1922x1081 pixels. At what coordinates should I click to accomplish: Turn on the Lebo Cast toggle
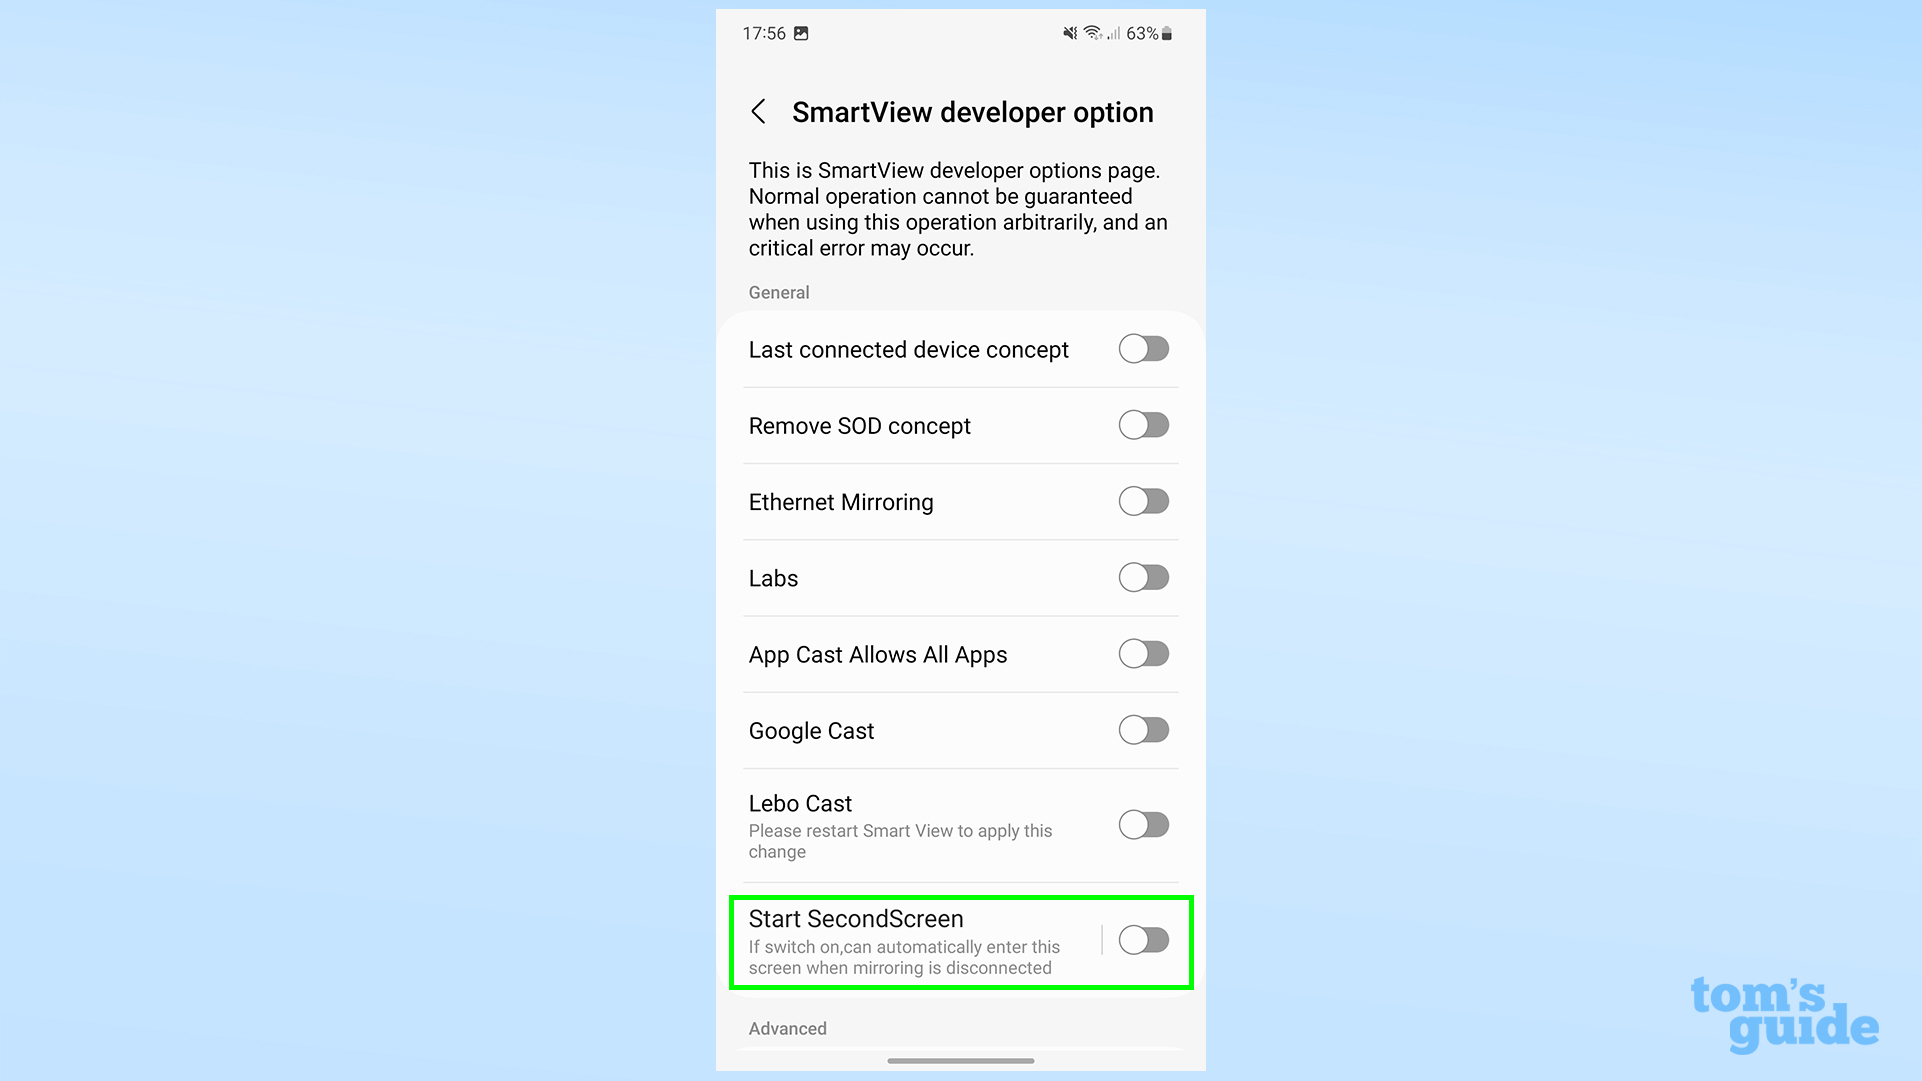[1143, 824]
